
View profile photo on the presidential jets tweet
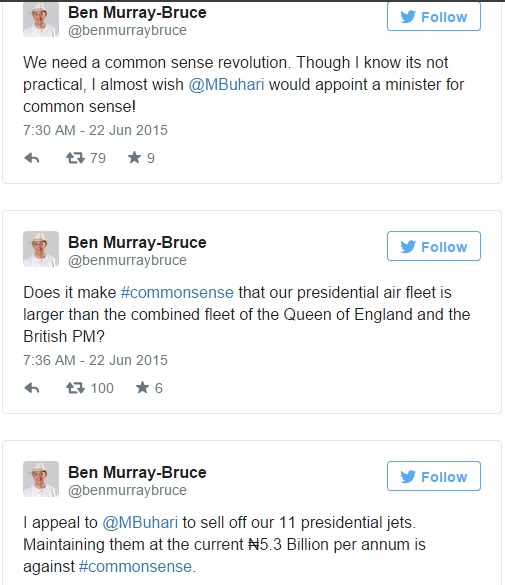pos(41,479)
